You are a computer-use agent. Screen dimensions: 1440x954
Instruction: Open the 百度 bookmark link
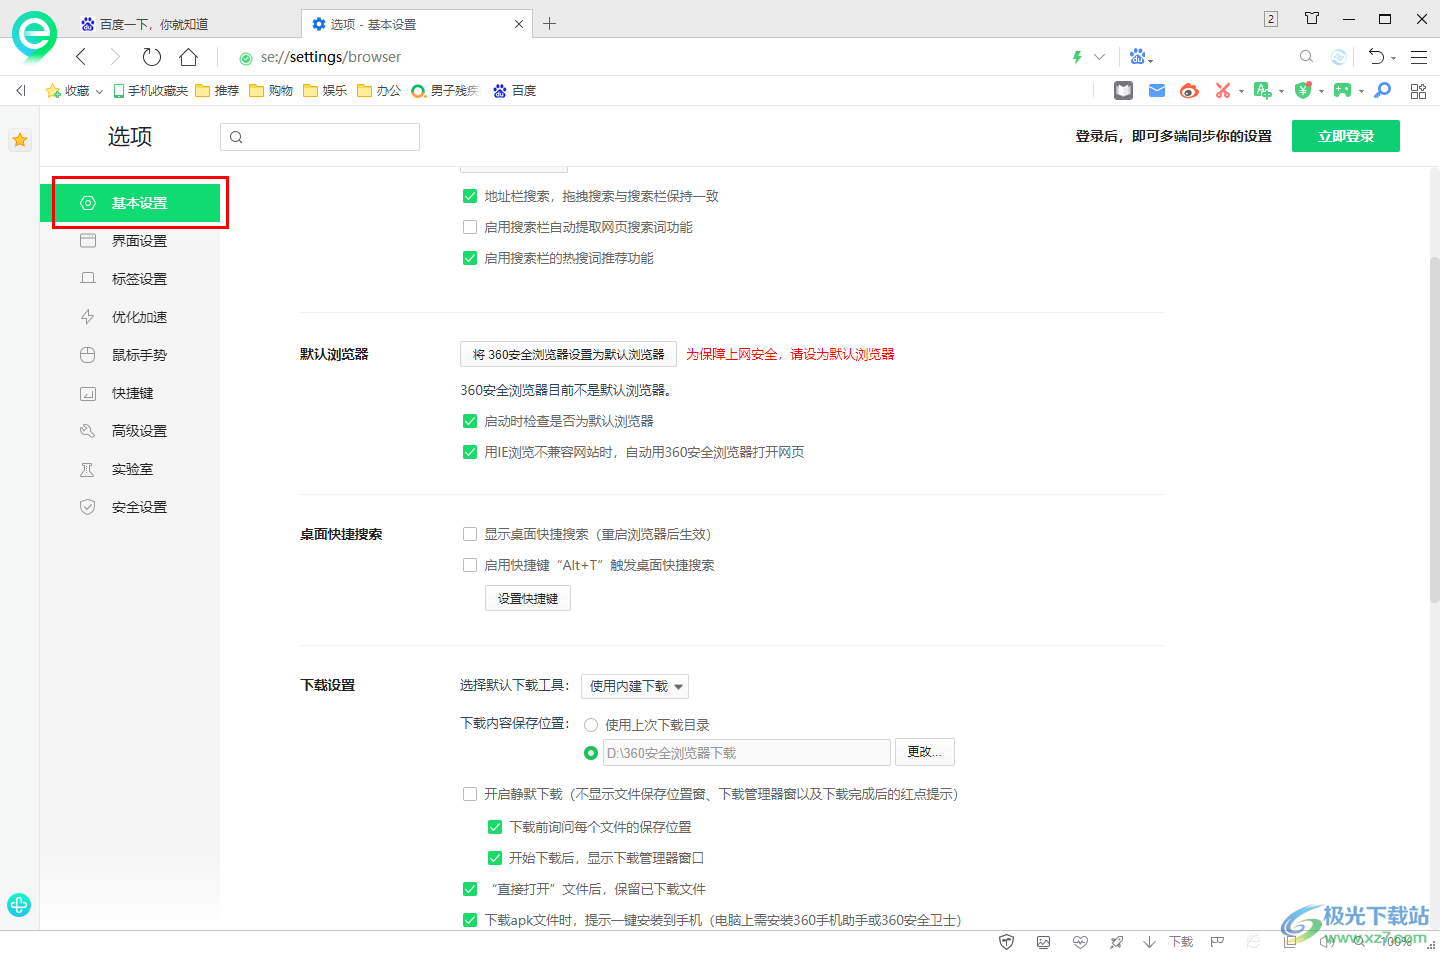click(515, 91)
